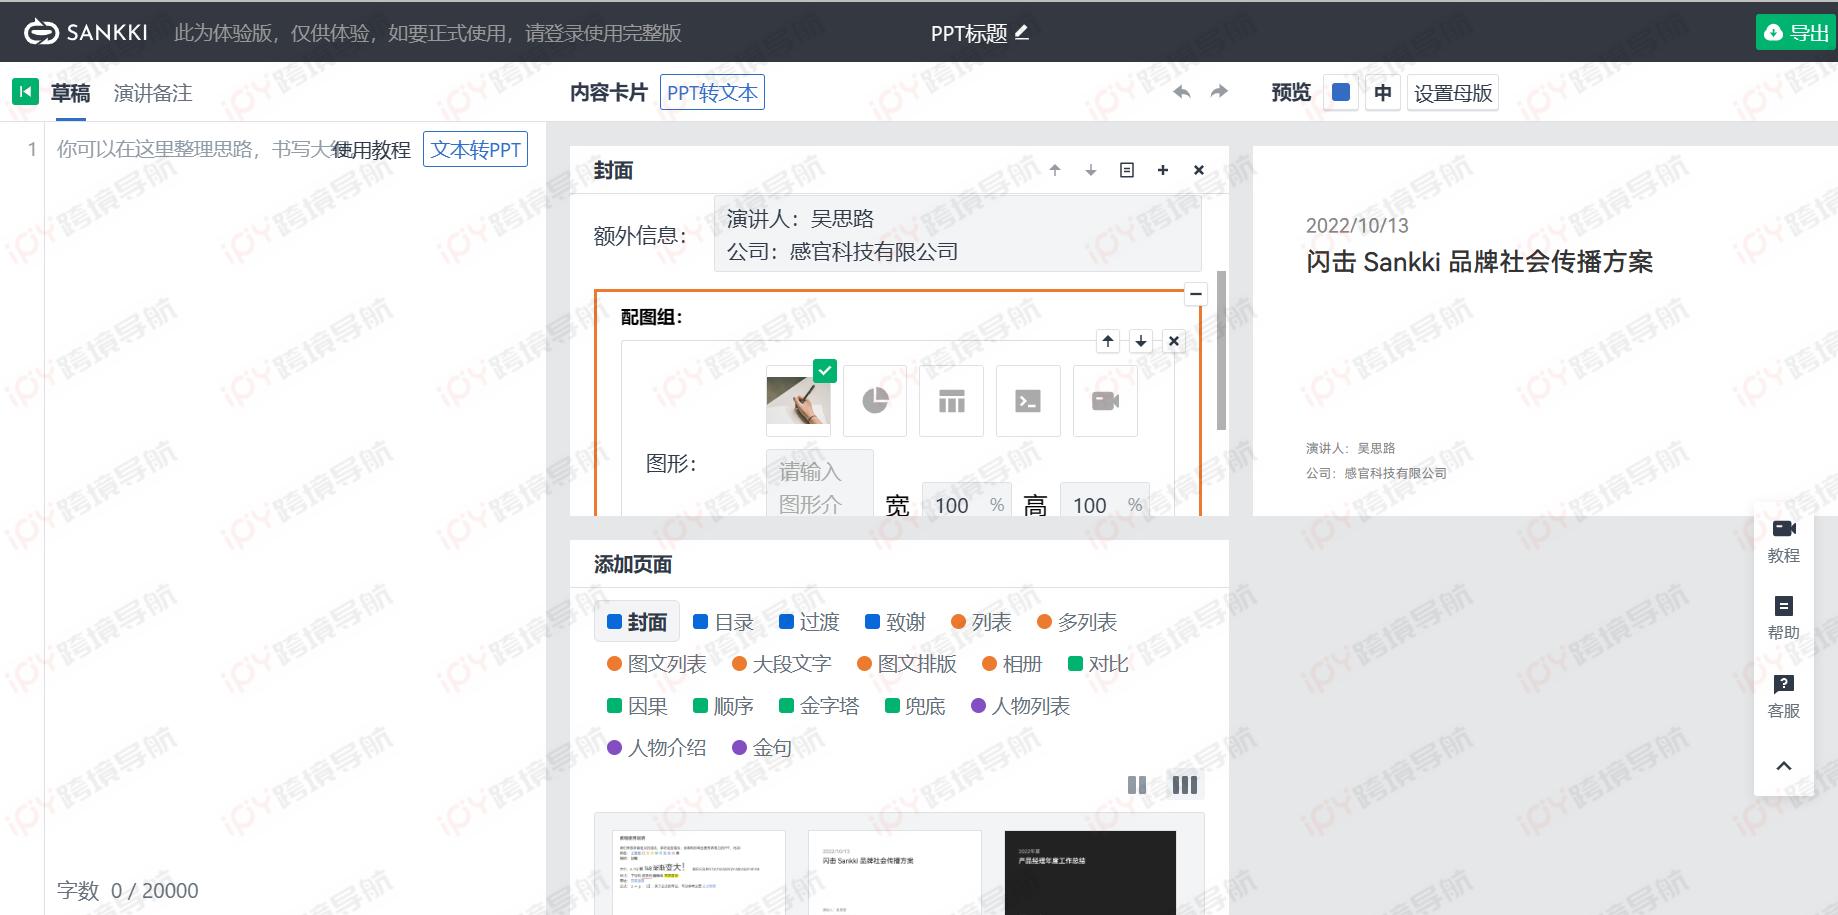The height and width of the screenshot is (915, 1838).
Task: Click the redo arrow icon
Action: [1219, 92]
